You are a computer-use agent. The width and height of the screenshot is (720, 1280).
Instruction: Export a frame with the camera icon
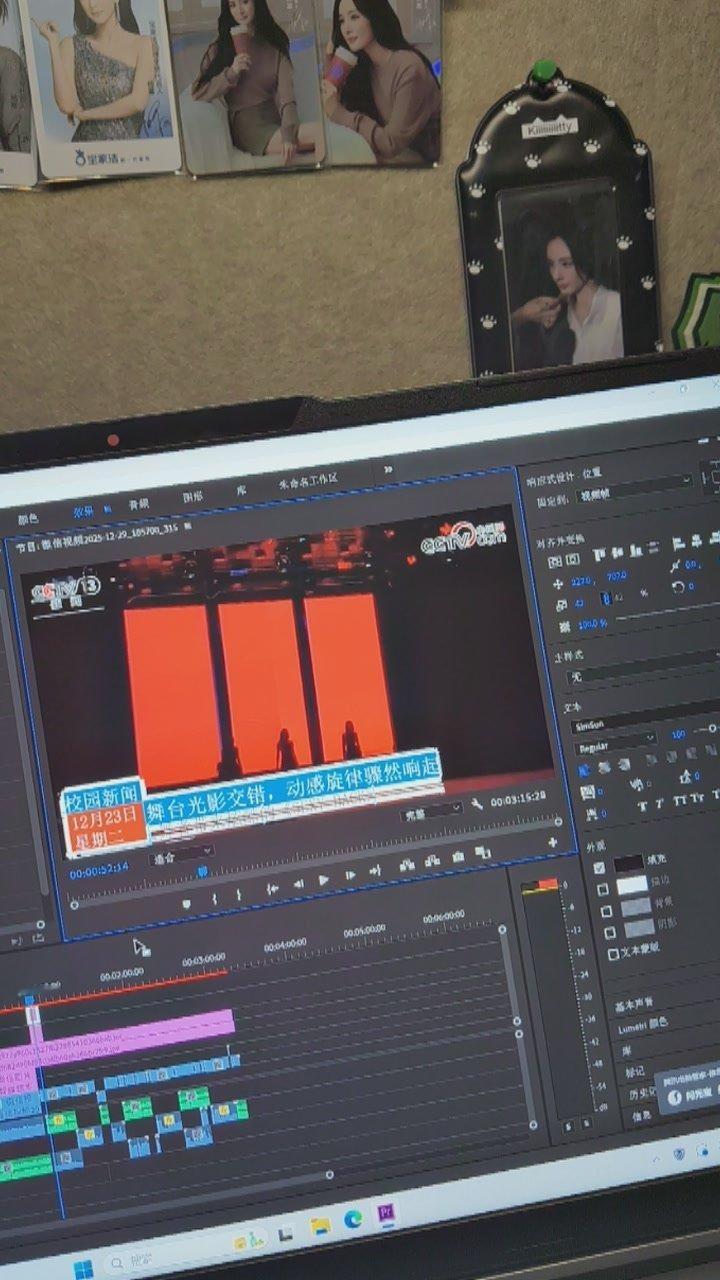pyautogui.click(x=457, y=855)
